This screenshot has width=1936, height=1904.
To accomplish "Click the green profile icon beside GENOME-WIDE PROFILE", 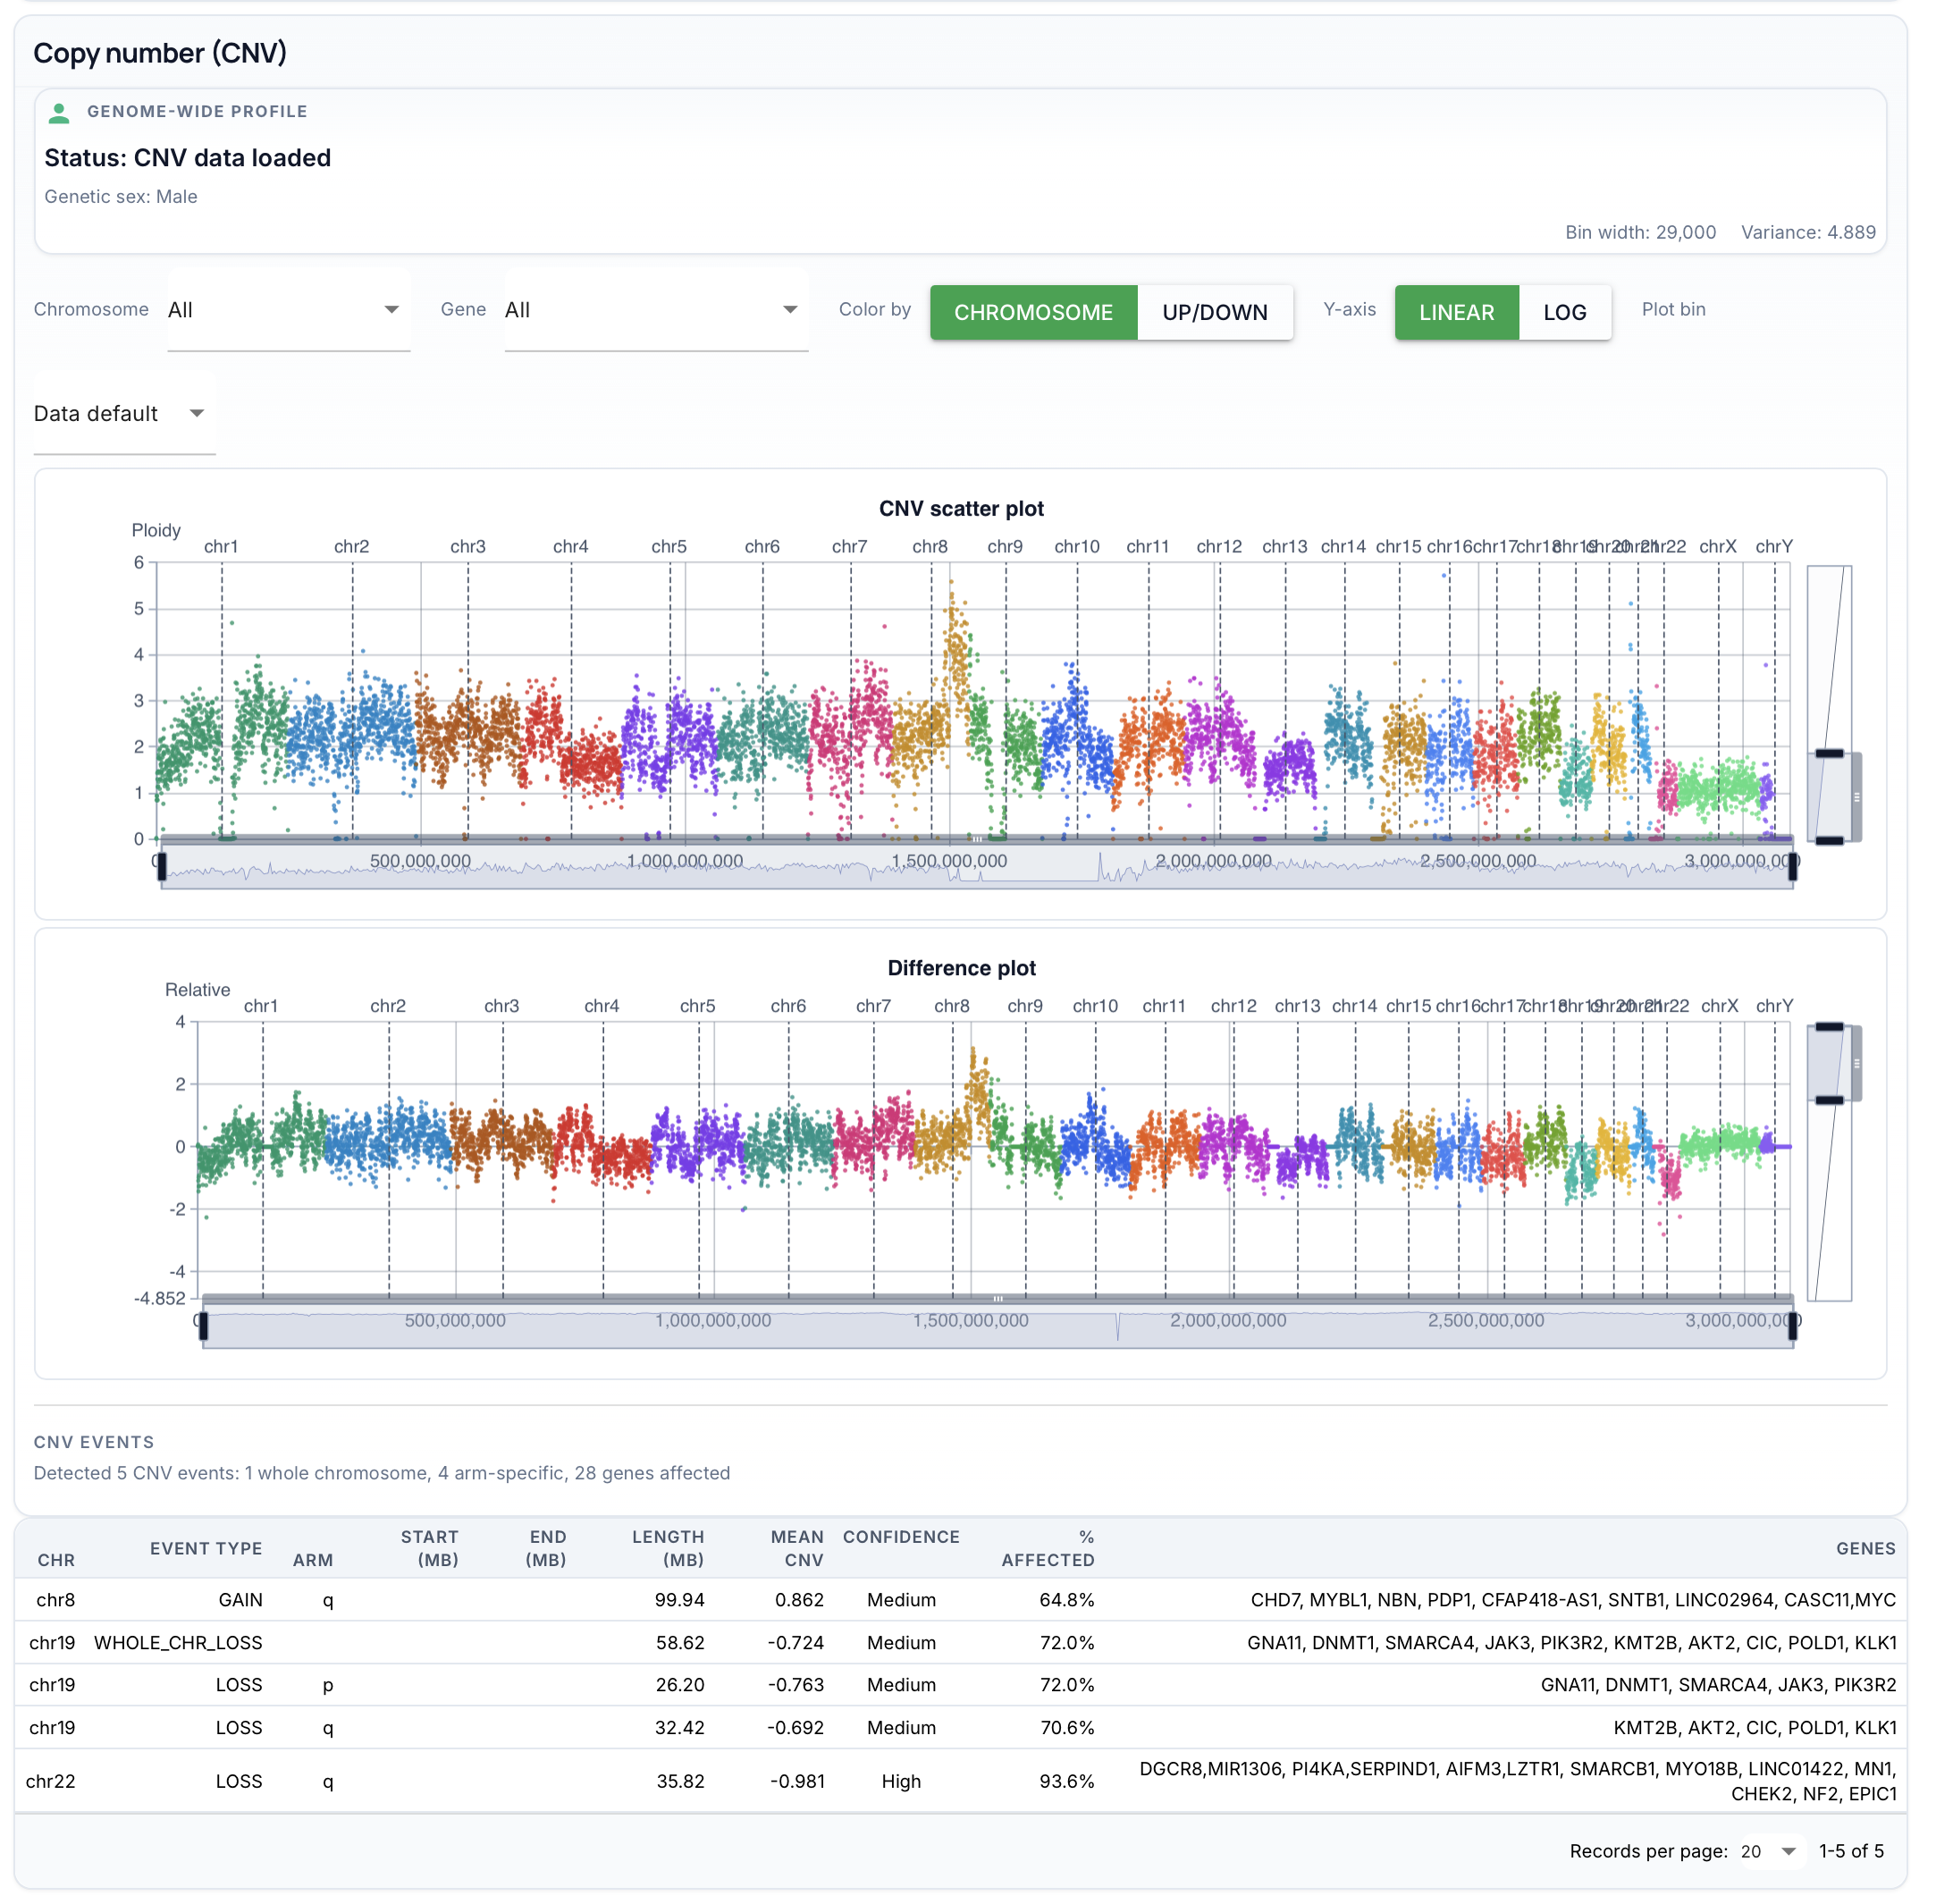I will (60, 113).
